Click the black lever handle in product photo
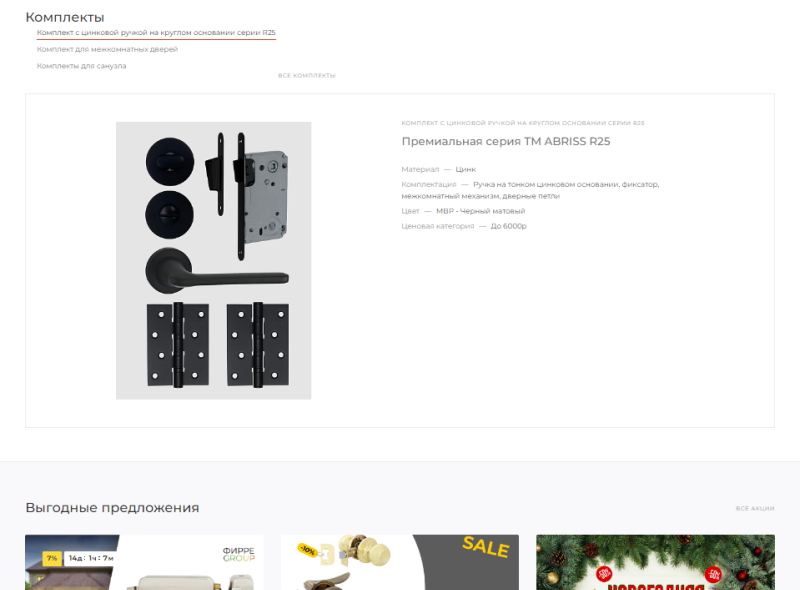The image size is (800, 590). pos(217,272)
